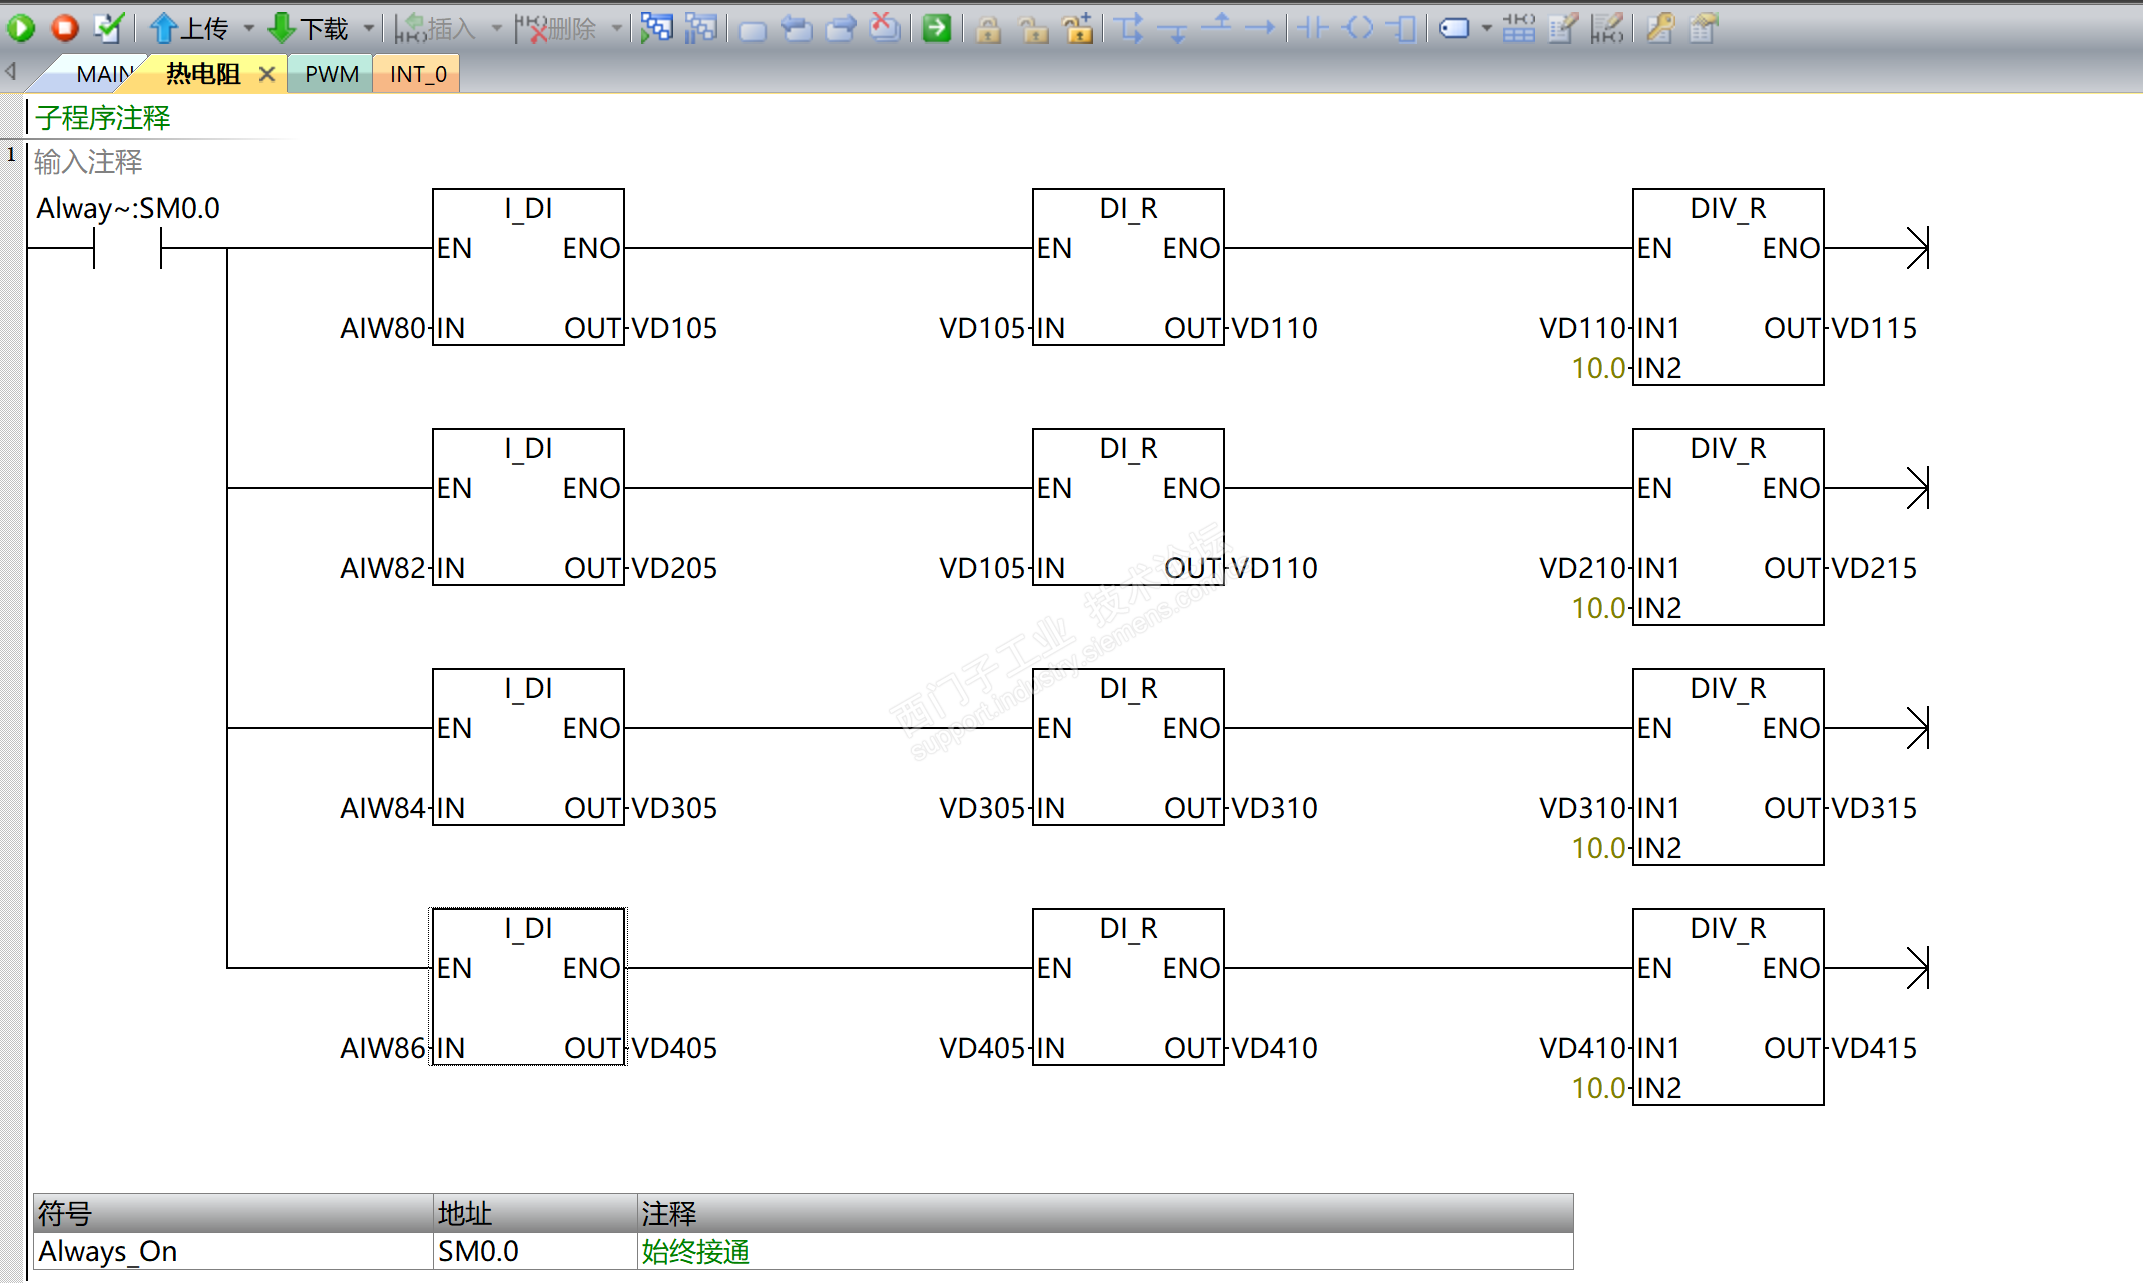The image size is (2143, 1283).
Task: Open the 下载 dropdown arrow
Action: (x=369, y=28)
